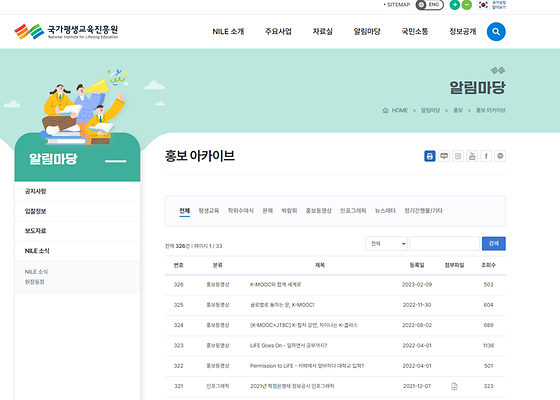560x400 pixels.
Task: Select the 인포그래픽 category tab
Action: (353, 211)
